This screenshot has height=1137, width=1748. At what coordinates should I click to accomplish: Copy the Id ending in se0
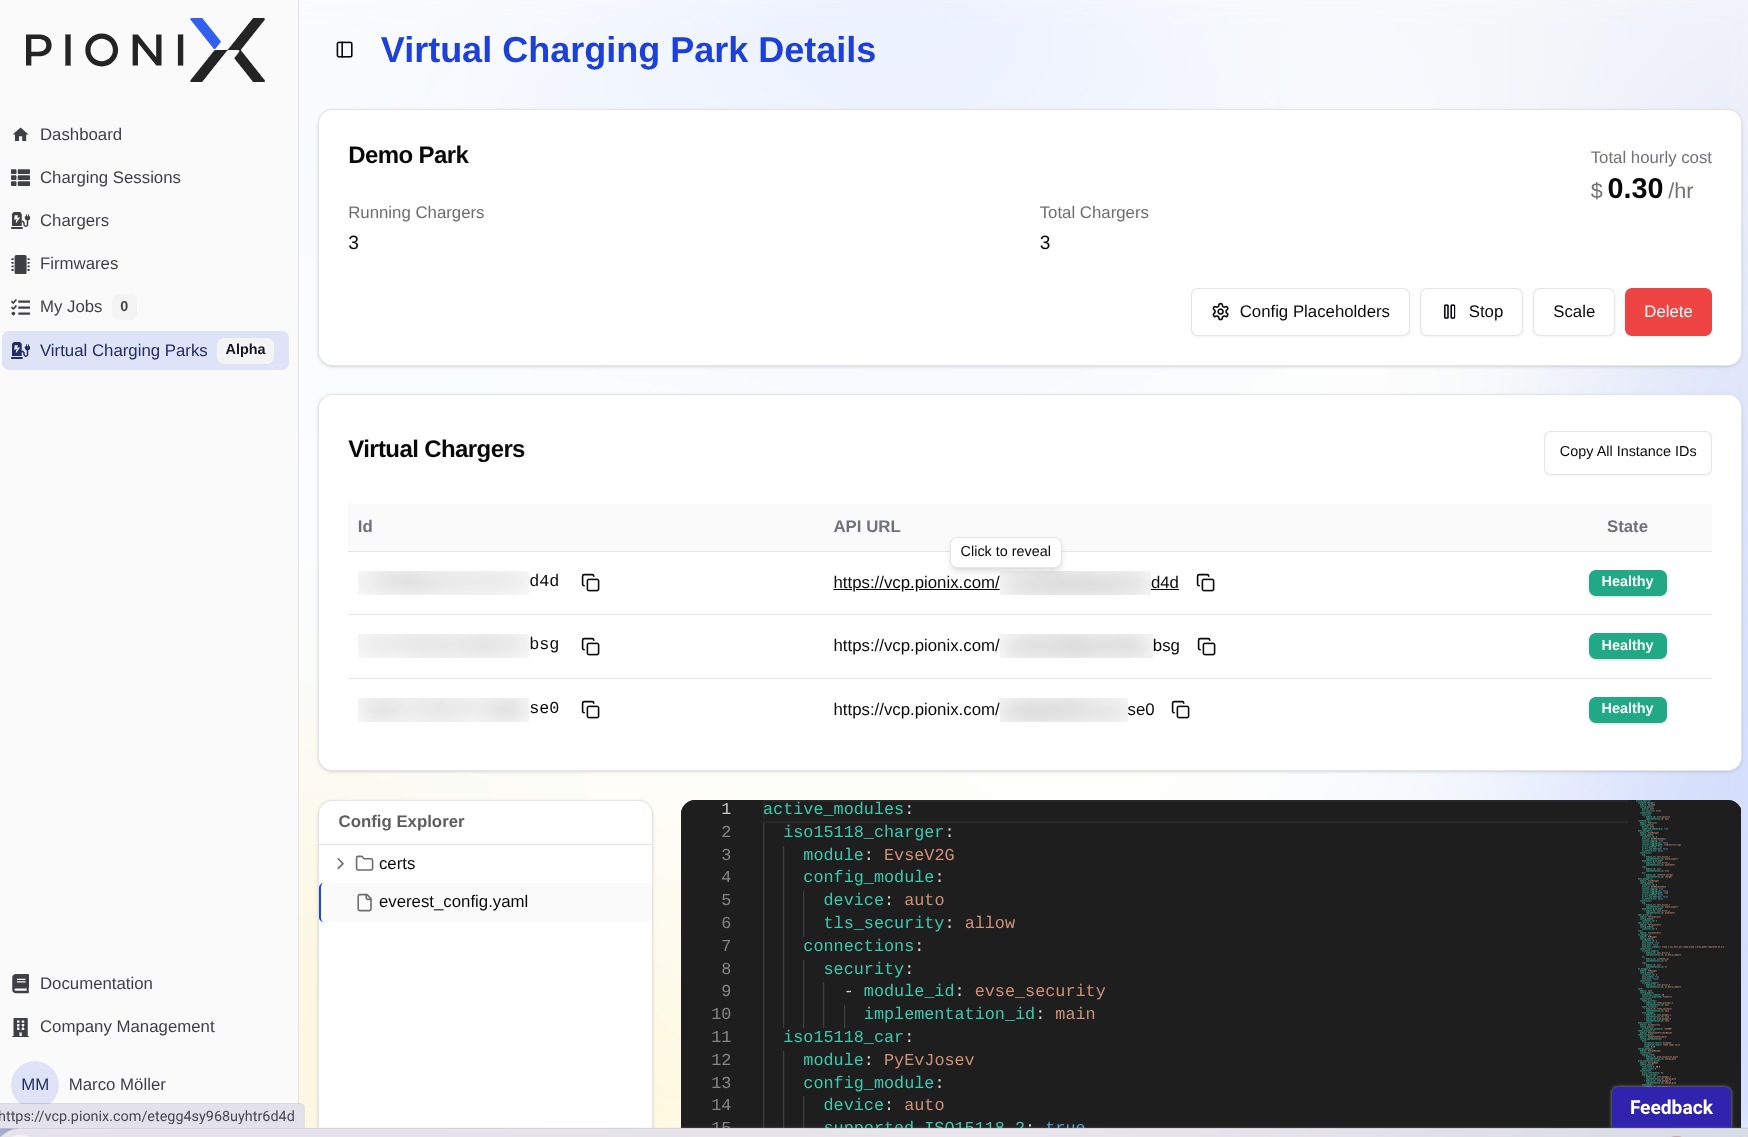tap(591, 709)
